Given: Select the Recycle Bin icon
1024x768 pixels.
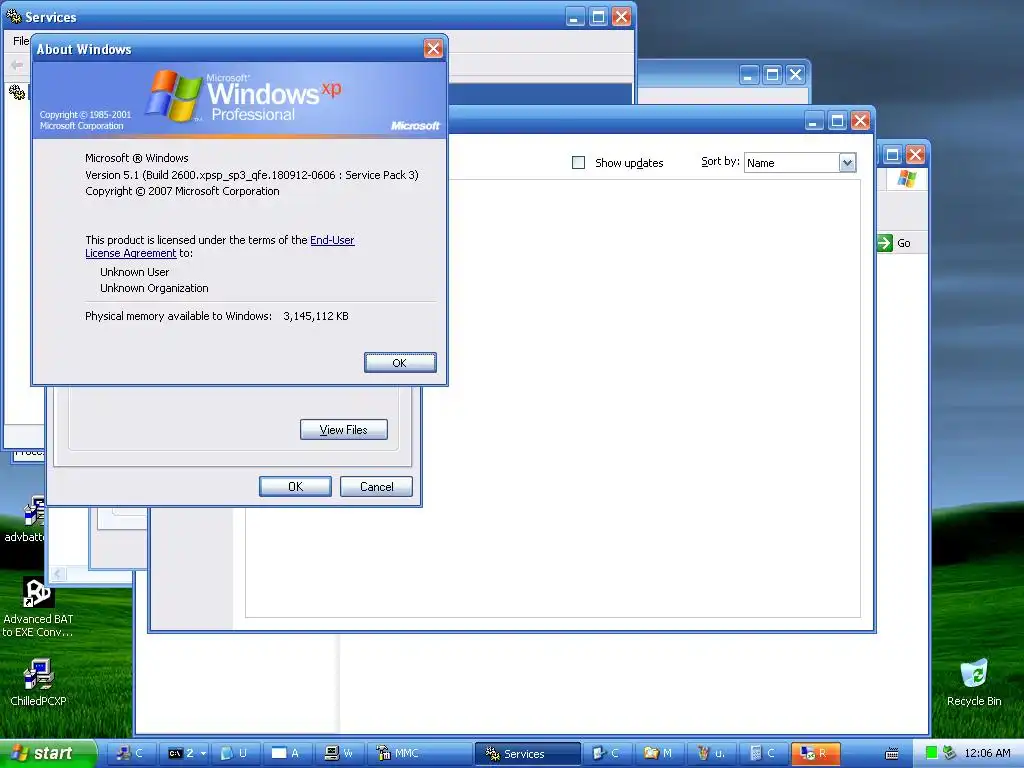Looking at the screenshot, I should [x=974, y=682].
